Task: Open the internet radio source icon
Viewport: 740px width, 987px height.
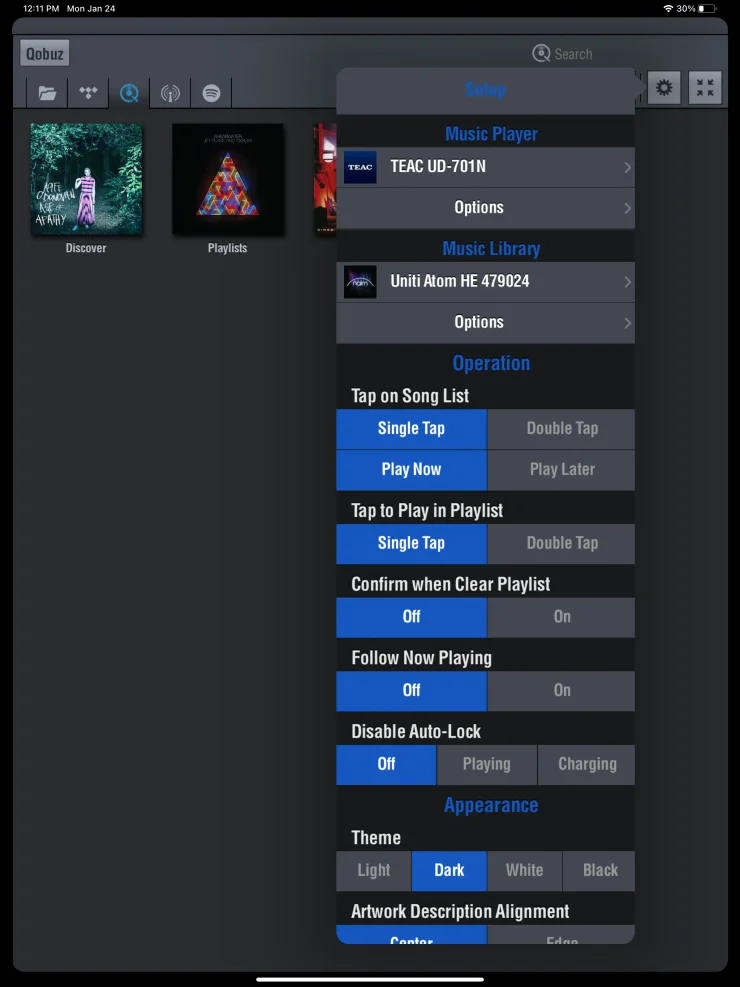Action: (x=170, y=93)
